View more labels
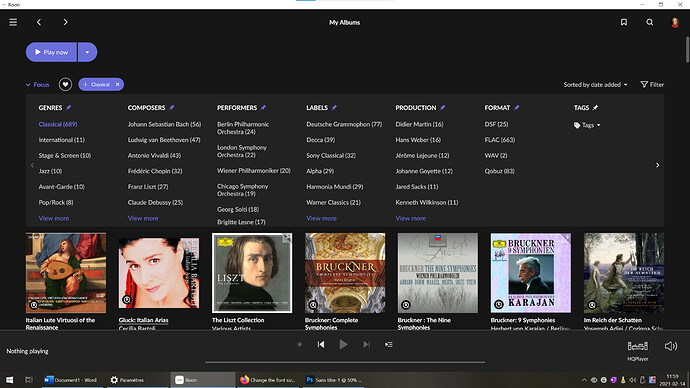The height and width of the screenshot is (388, 690). (321, 218)
